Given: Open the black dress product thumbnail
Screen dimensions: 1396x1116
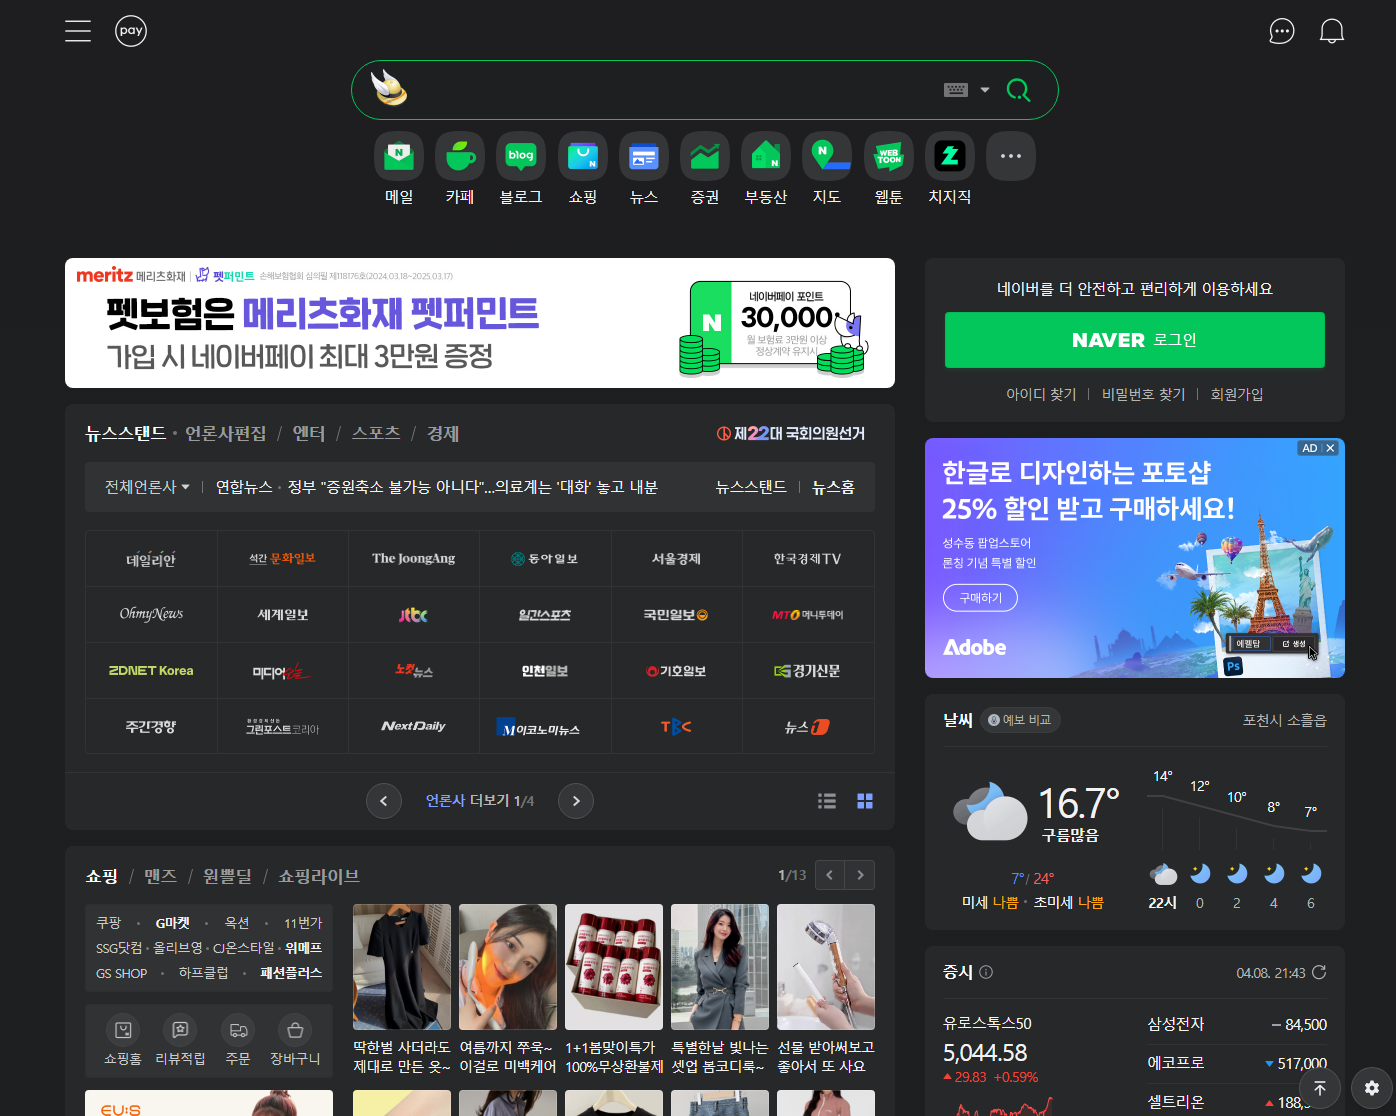Looking at the screenshot, I should (402, 967).
